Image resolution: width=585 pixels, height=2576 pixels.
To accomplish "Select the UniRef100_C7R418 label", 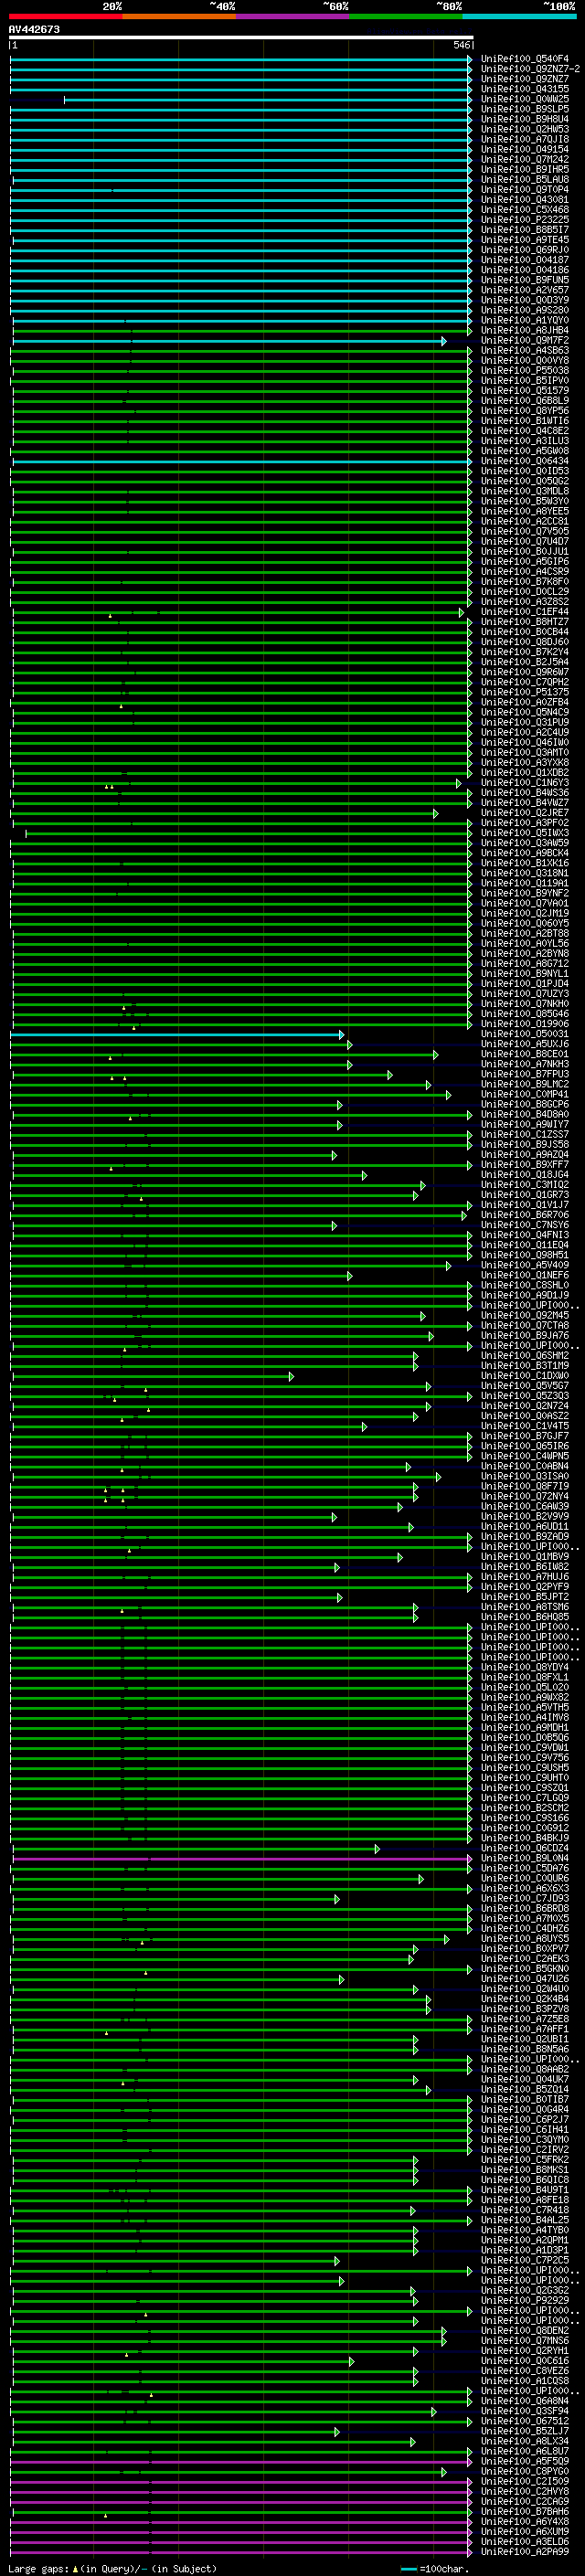I will [525, 2210].
